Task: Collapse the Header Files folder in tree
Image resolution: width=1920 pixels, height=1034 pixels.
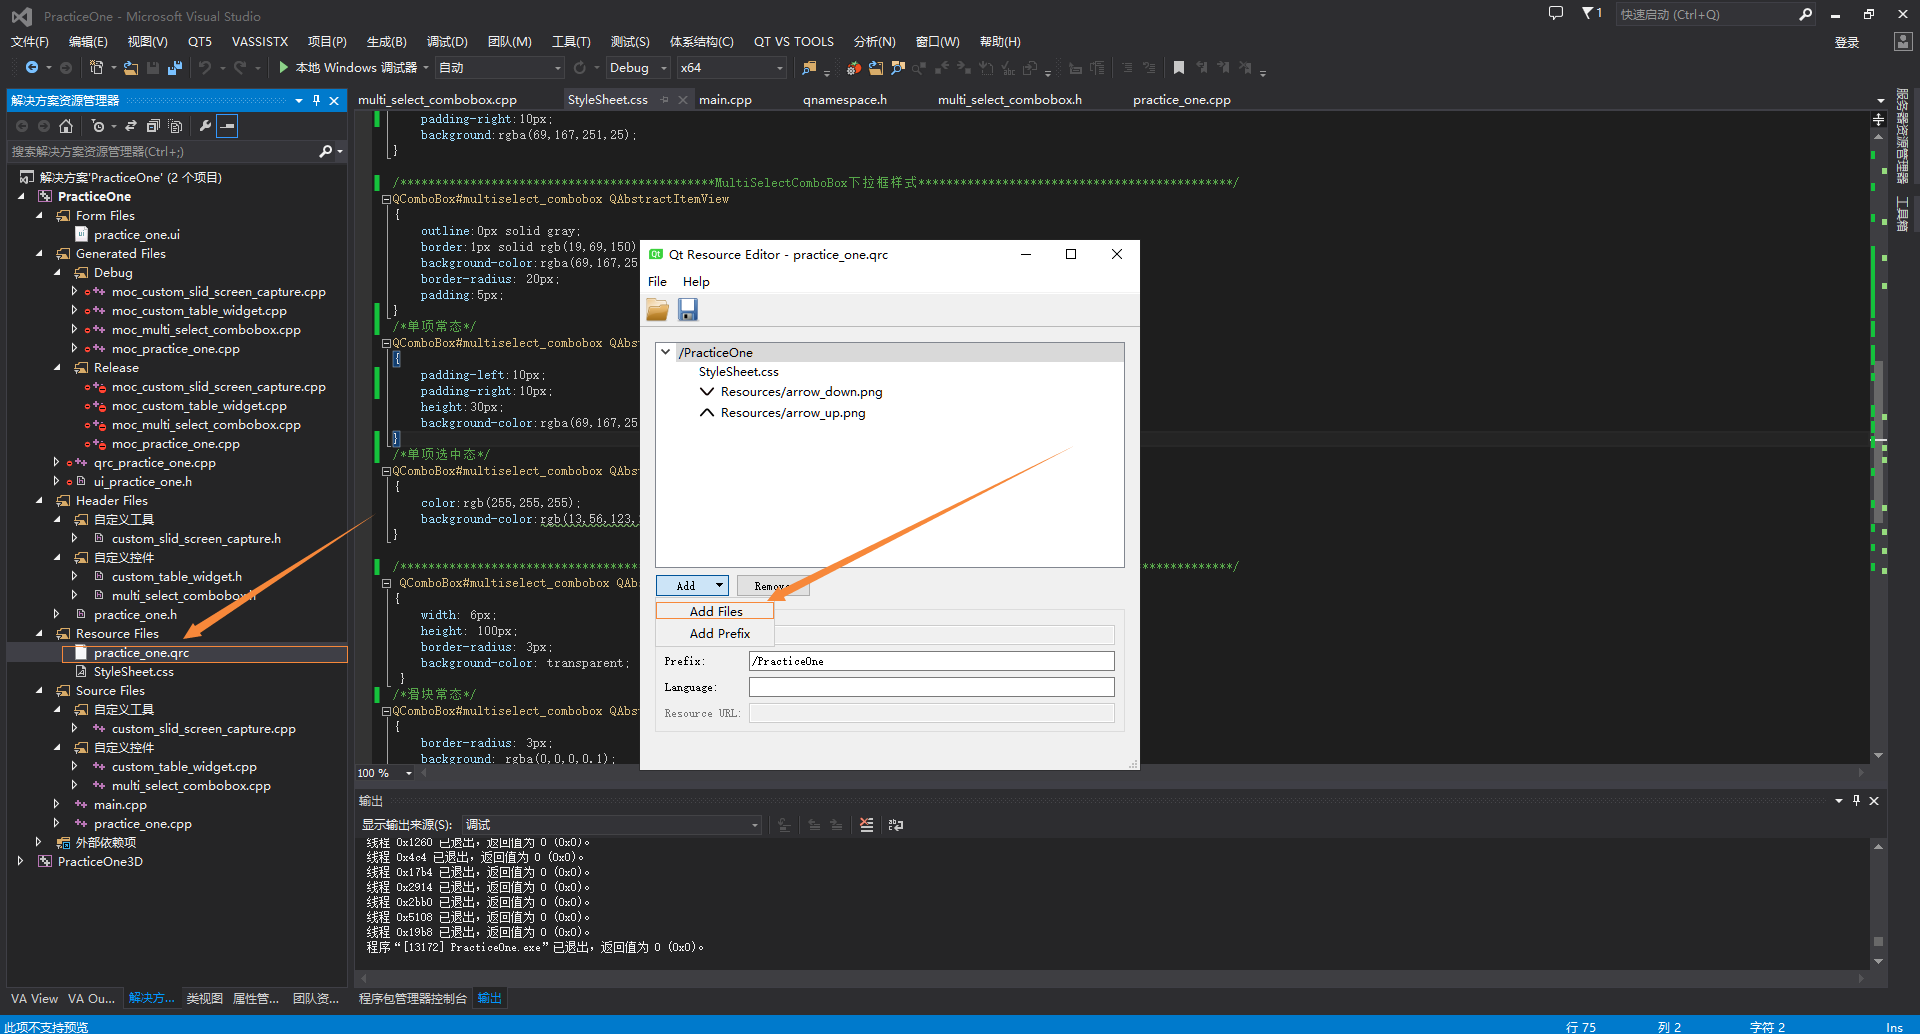Action: pos(39,501)
